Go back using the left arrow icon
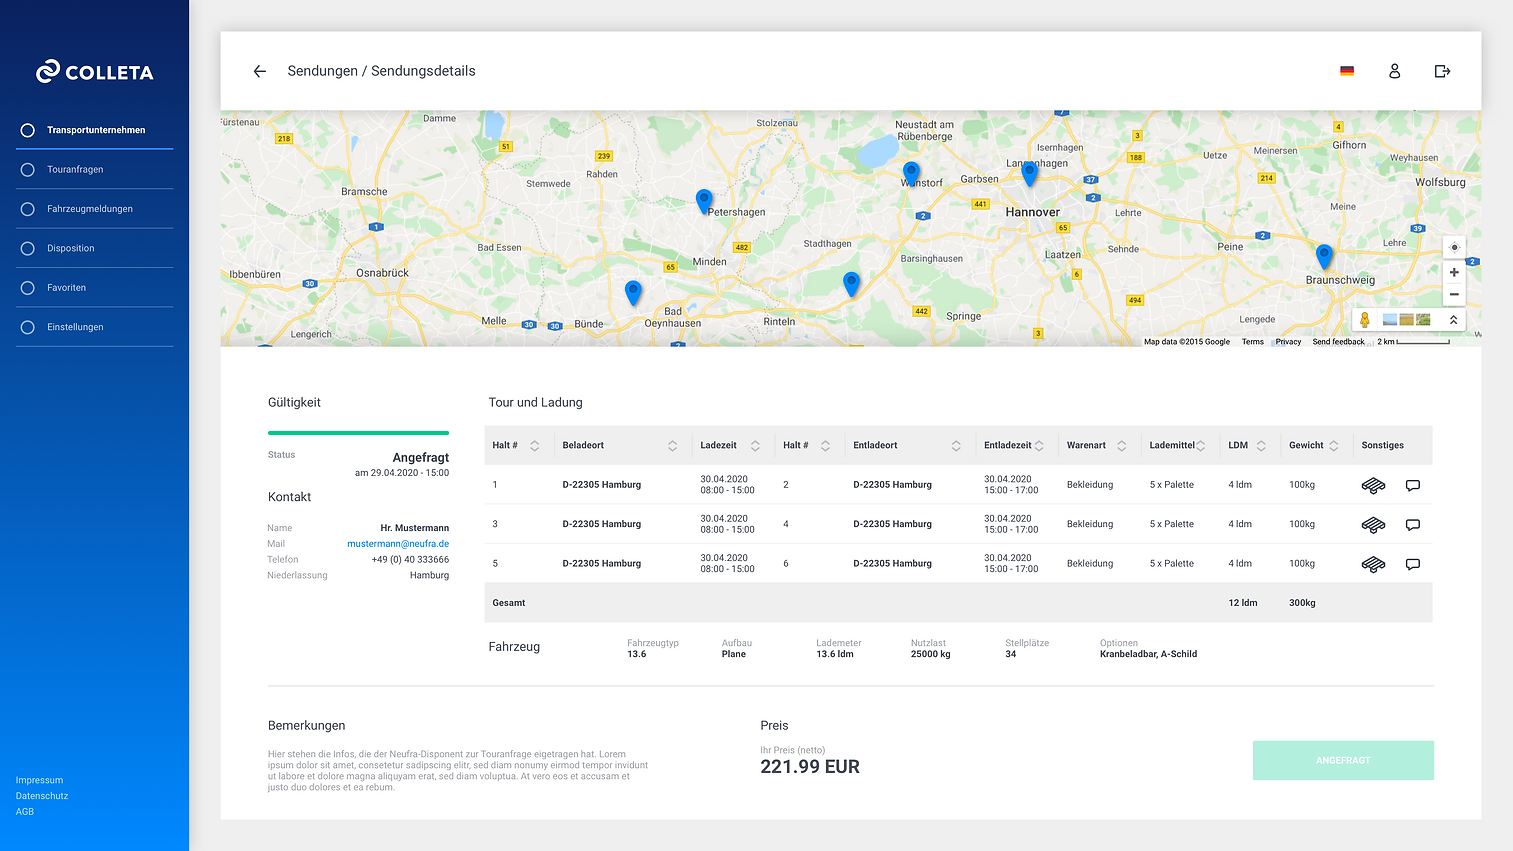1513x851 pixels. coord(260,71)
